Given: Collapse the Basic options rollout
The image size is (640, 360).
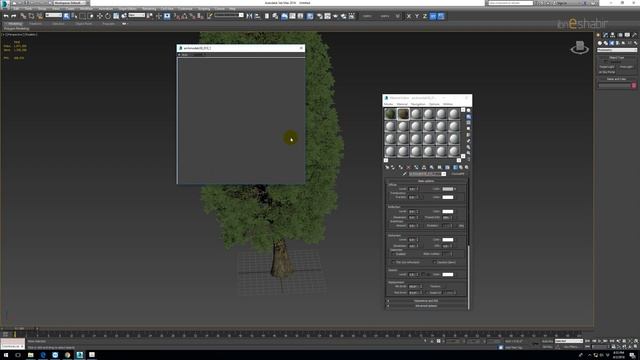Looking at the screenshot, I should (426, 181).
